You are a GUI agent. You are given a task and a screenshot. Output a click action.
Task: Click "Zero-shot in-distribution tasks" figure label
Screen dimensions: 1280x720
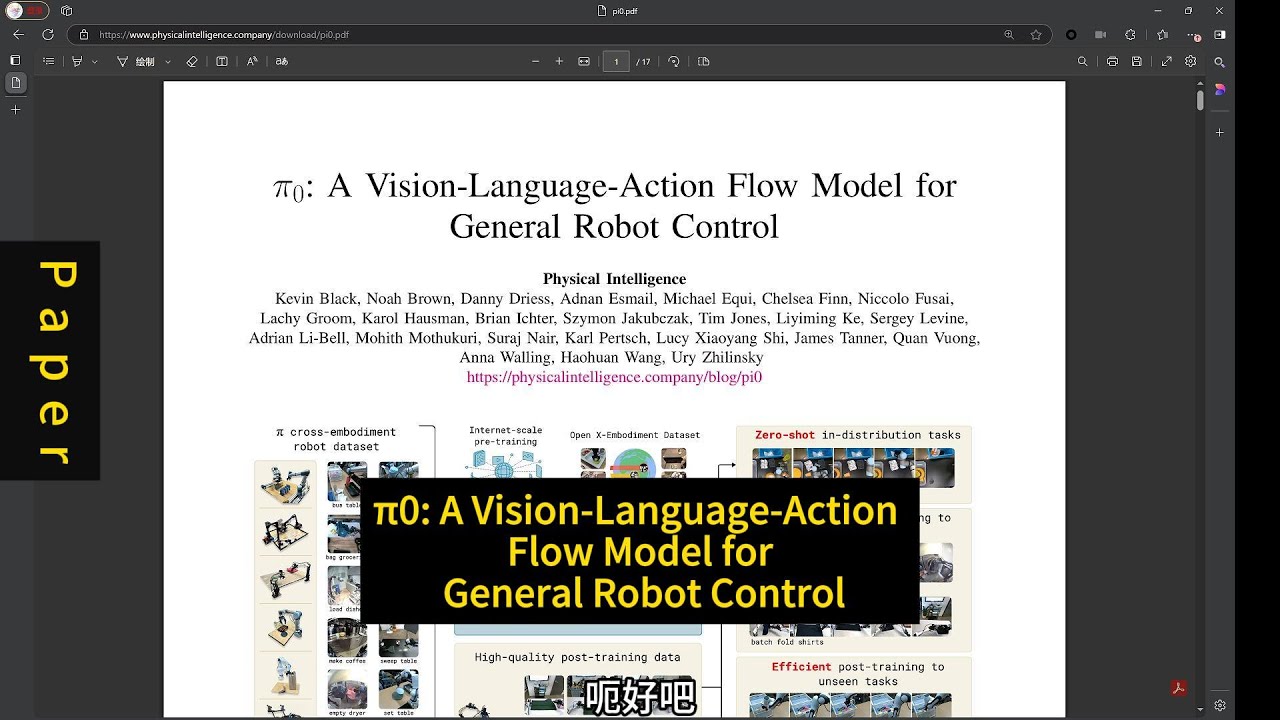pos(857,435)
